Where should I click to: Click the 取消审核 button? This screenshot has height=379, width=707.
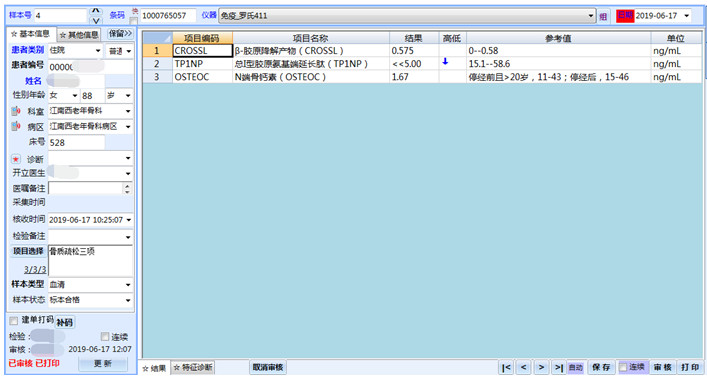coord(268,367)
